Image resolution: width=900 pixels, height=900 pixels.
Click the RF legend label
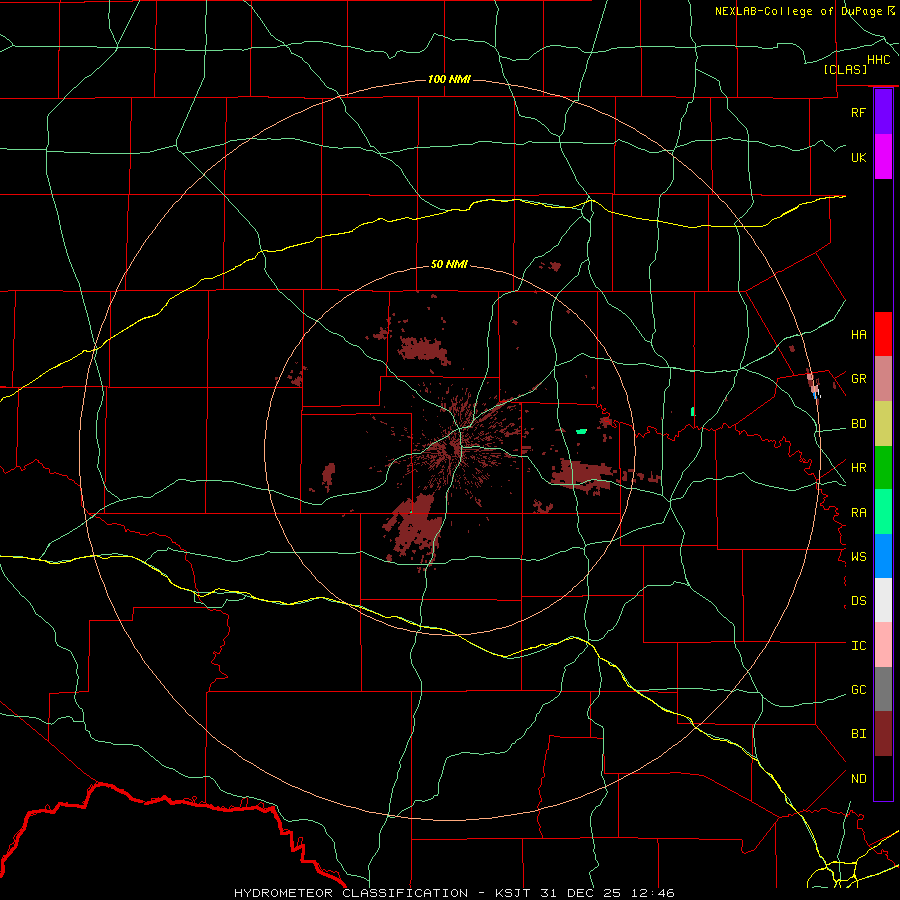click(x=858, y=112)
